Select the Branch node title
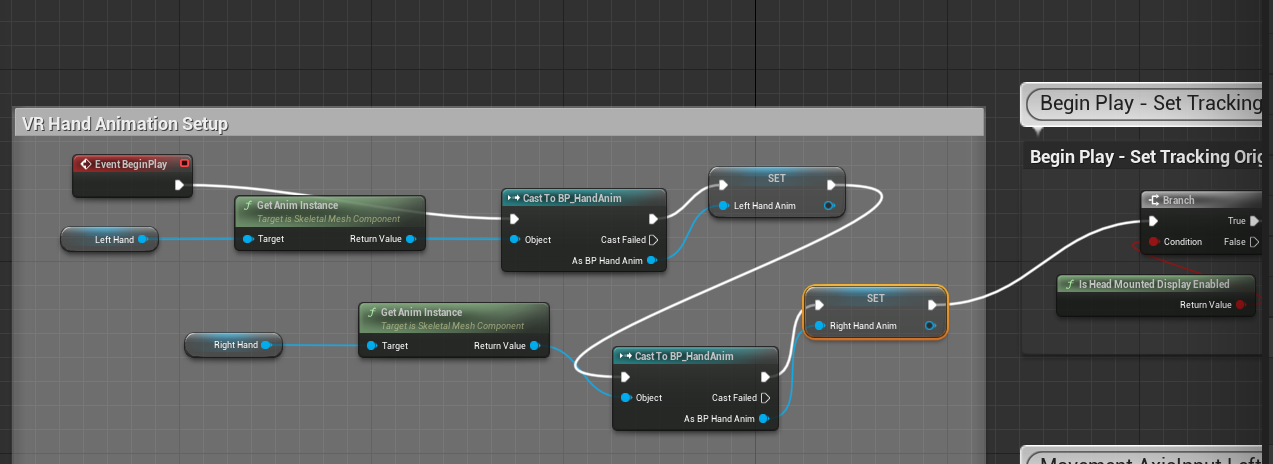 click(x=1178, y=200)
